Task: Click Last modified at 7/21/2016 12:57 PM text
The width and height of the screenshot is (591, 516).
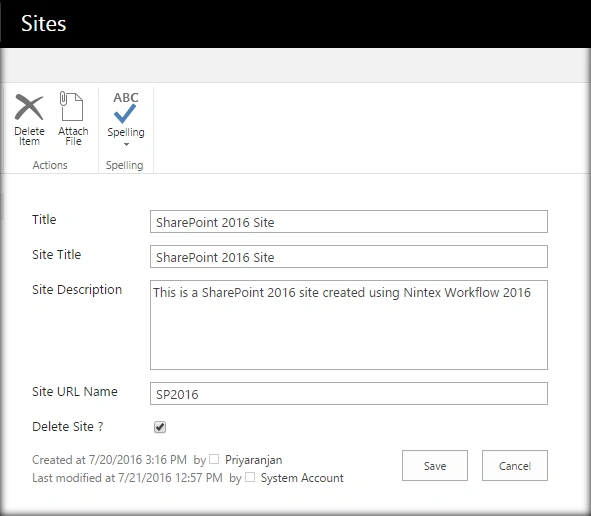Action: [127, 478]
